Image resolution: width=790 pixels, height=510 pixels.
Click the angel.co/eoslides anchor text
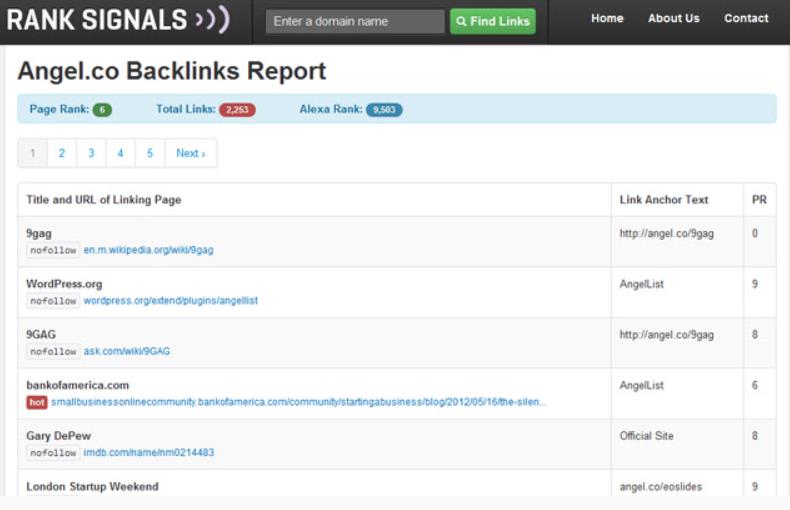(x=661, y=487)
